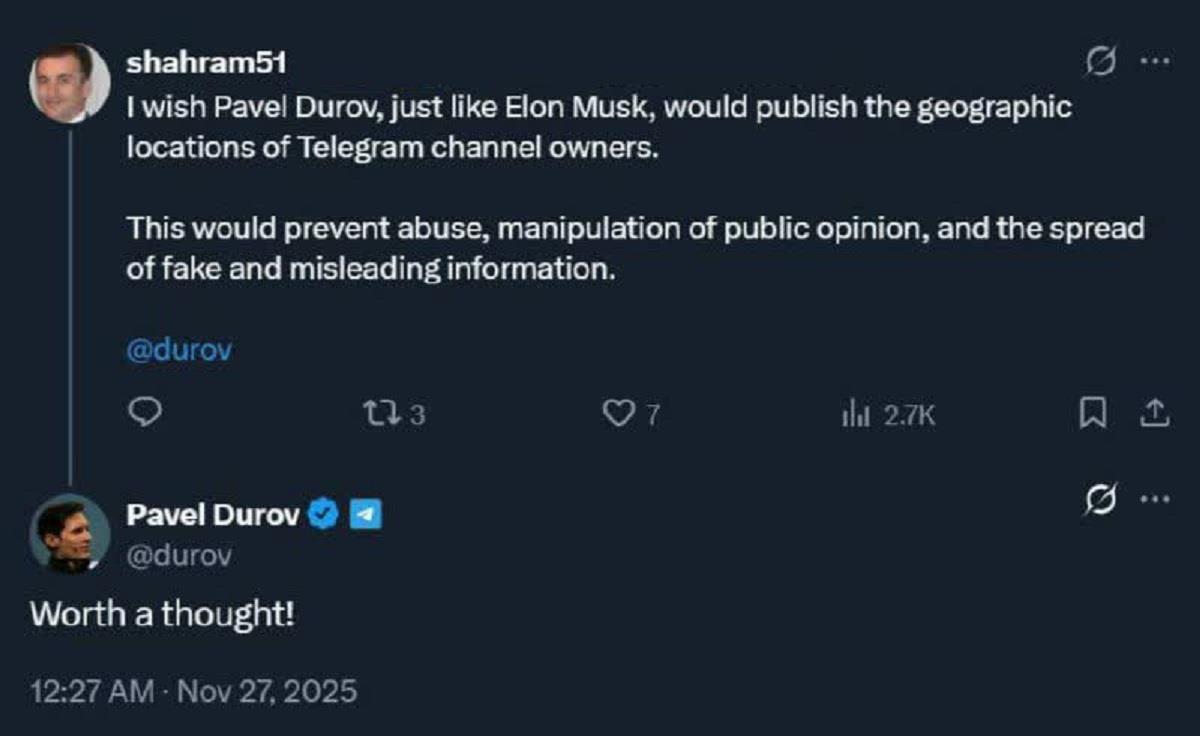Open the Pavel Durov display name link

point(213,515)
